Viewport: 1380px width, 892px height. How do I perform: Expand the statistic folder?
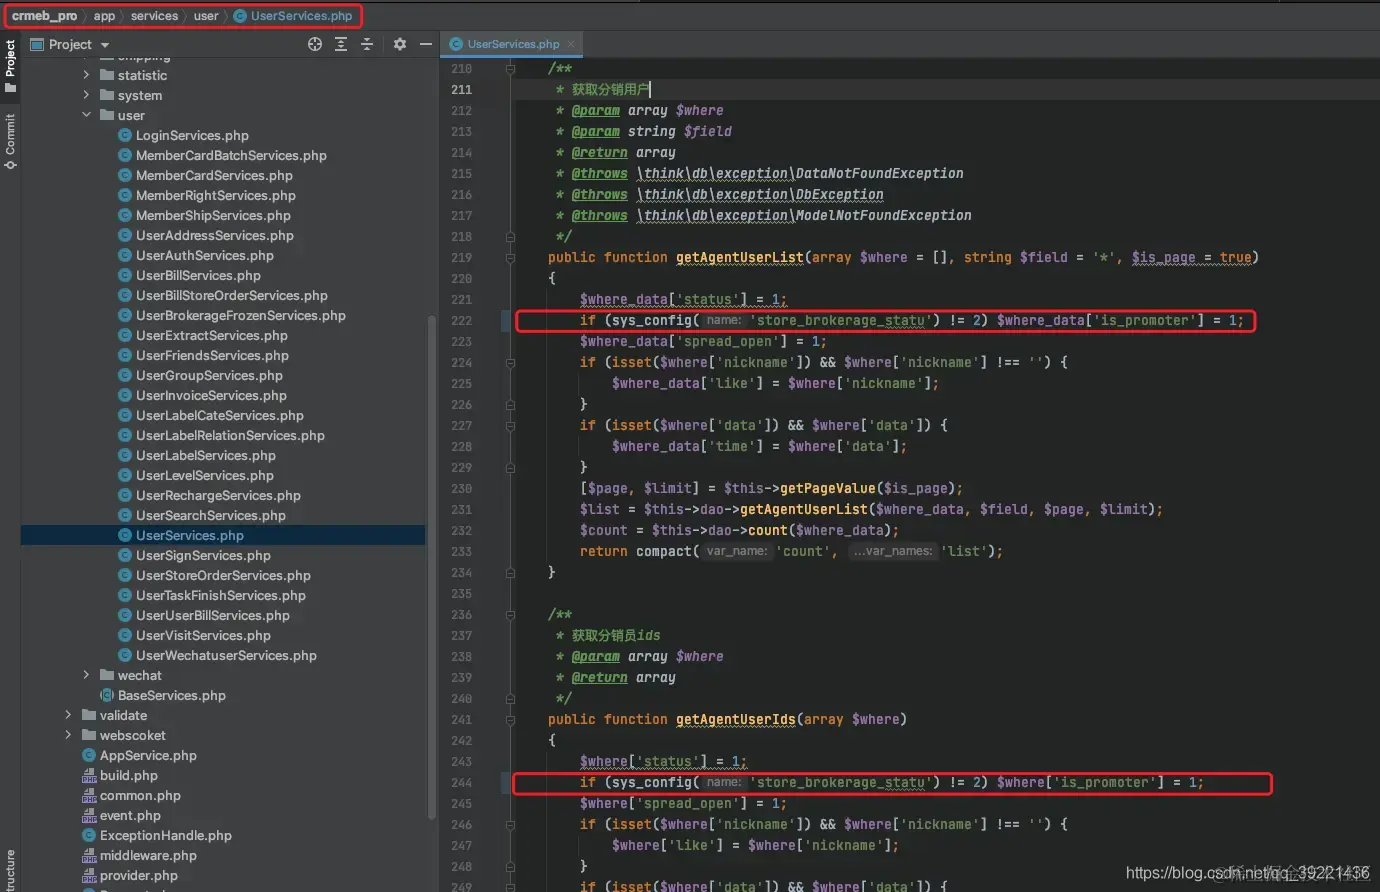(x=86, y=75)
